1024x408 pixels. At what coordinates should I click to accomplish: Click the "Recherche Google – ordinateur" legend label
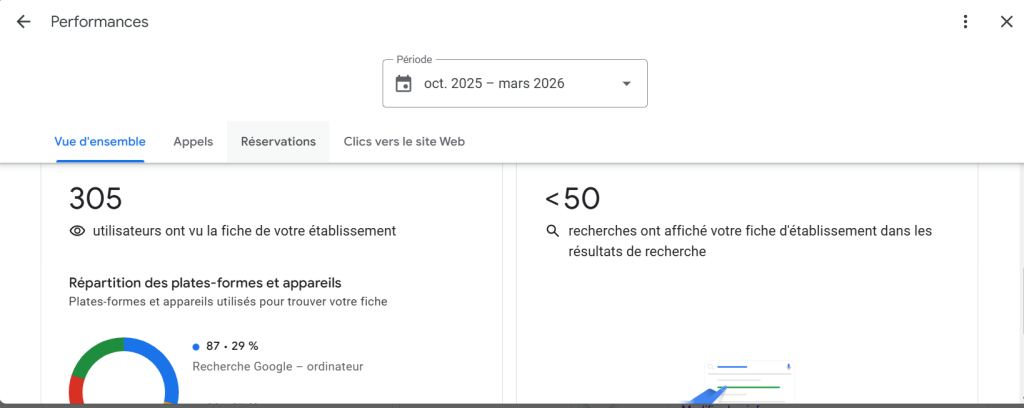coord(277,367)
